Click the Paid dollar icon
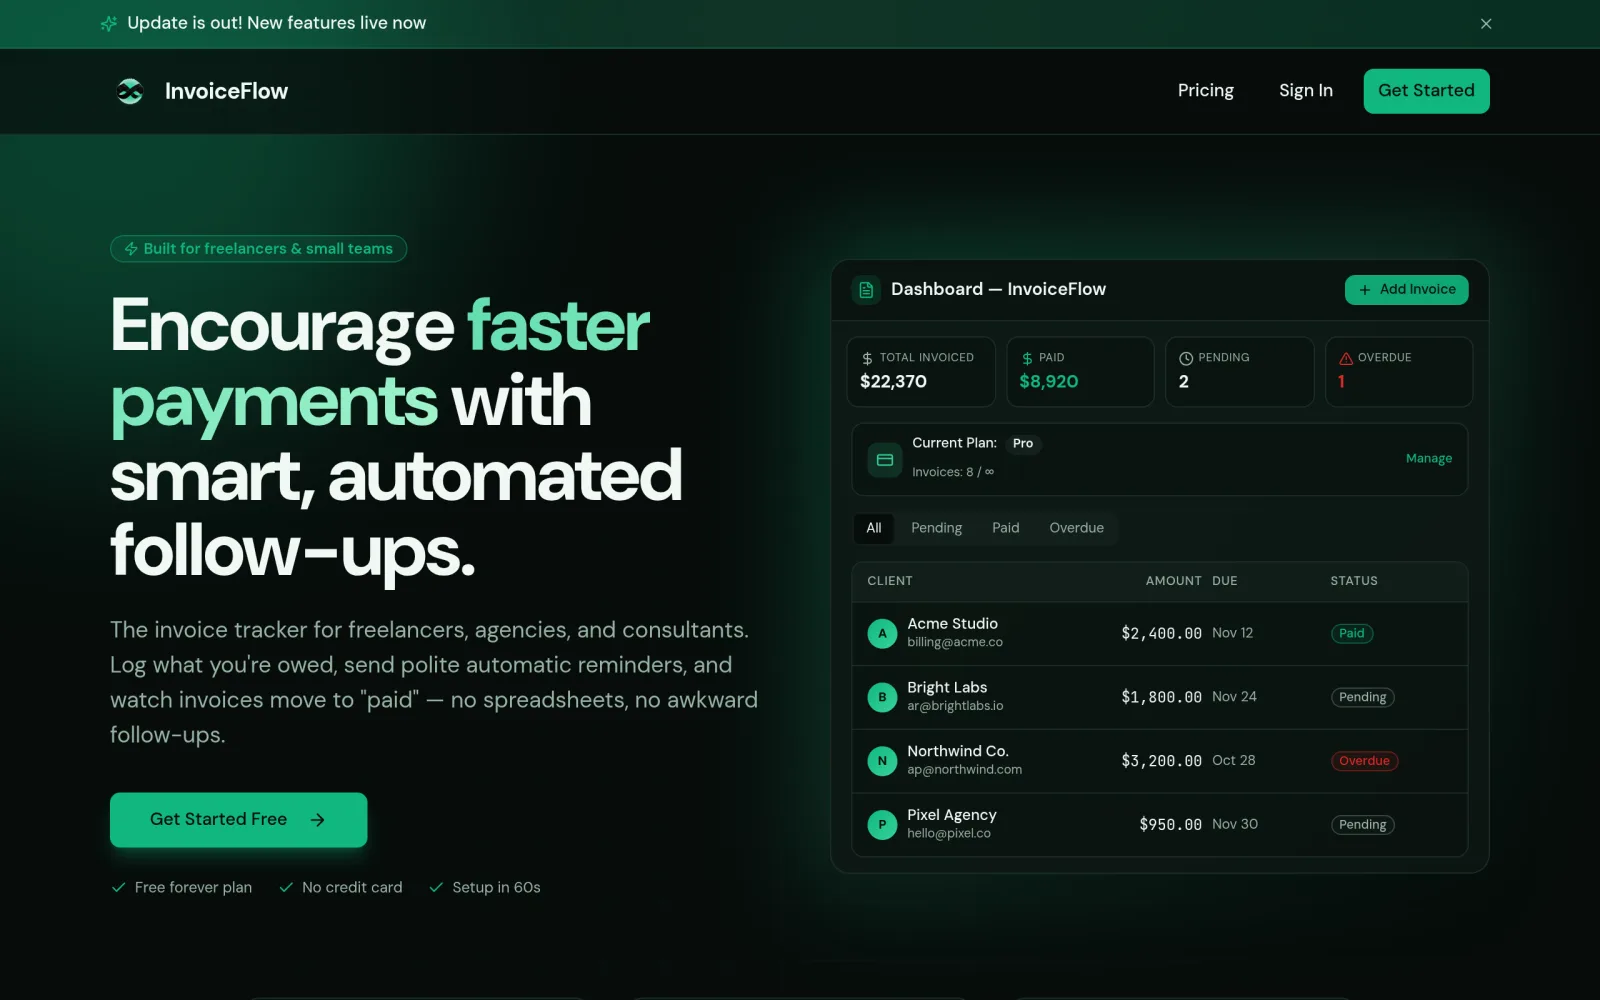Image resolution: width=1600 pixels, height=1000 pixels. [1027, 358]
